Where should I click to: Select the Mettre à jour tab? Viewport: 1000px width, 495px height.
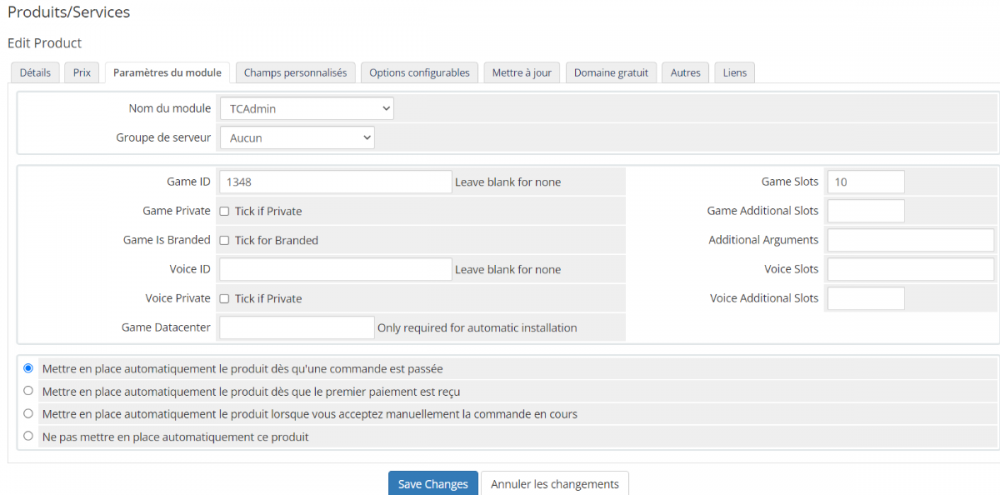[521, 73]
